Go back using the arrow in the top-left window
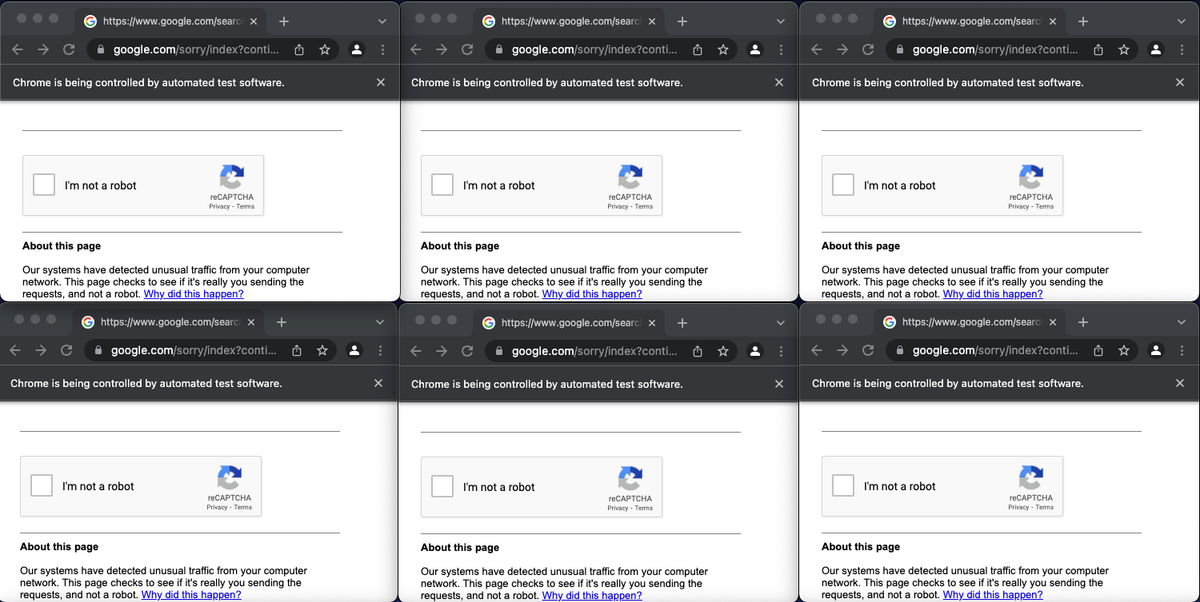Screen dimensions: 1200x602 18,49
